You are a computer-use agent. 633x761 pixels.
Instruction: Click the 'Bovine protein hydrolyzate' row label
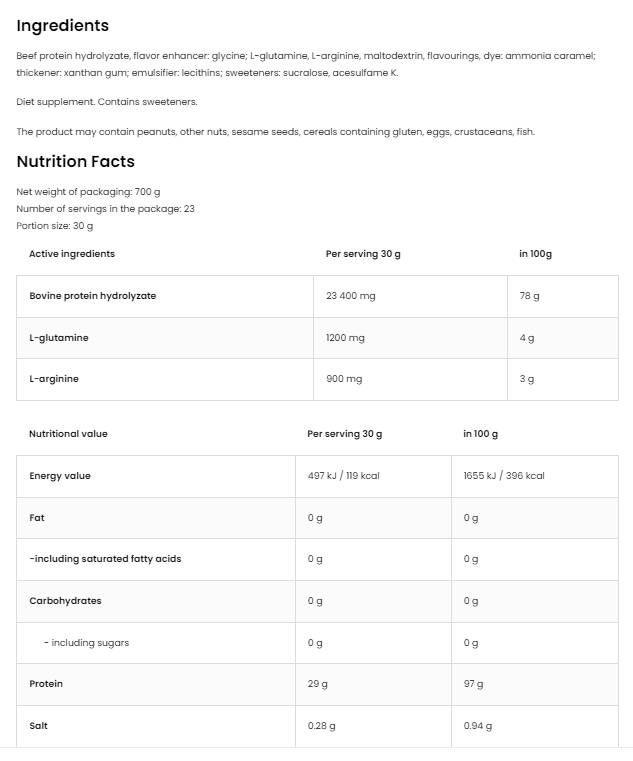click(93, 296)
